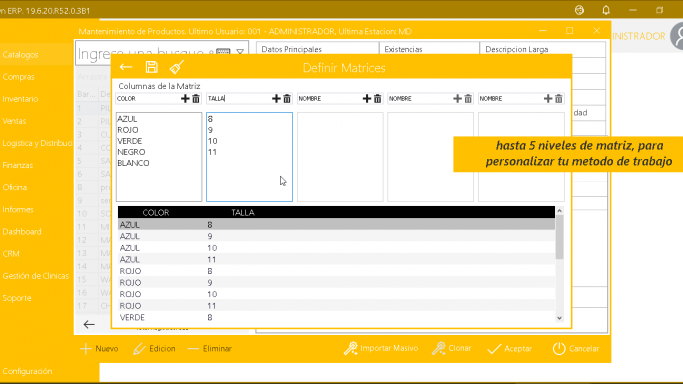Click the Aceptar button

coord(510,349)
